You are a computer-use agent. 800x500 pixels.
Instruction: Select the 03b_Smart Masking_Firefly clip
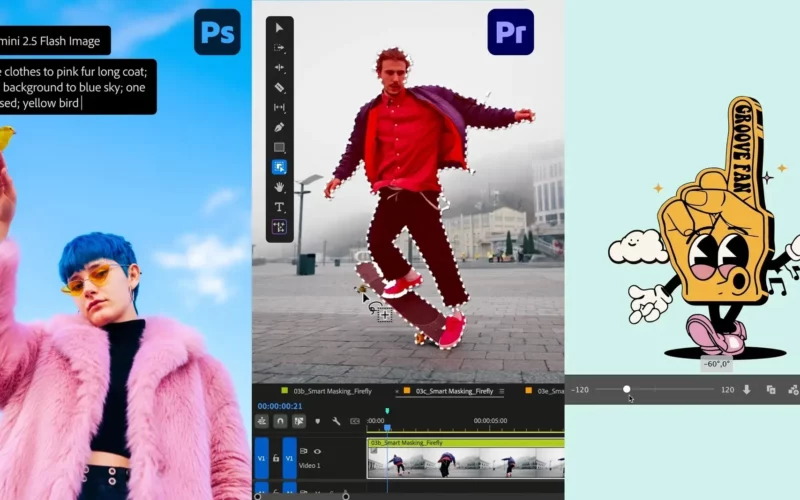coord(465,458)
